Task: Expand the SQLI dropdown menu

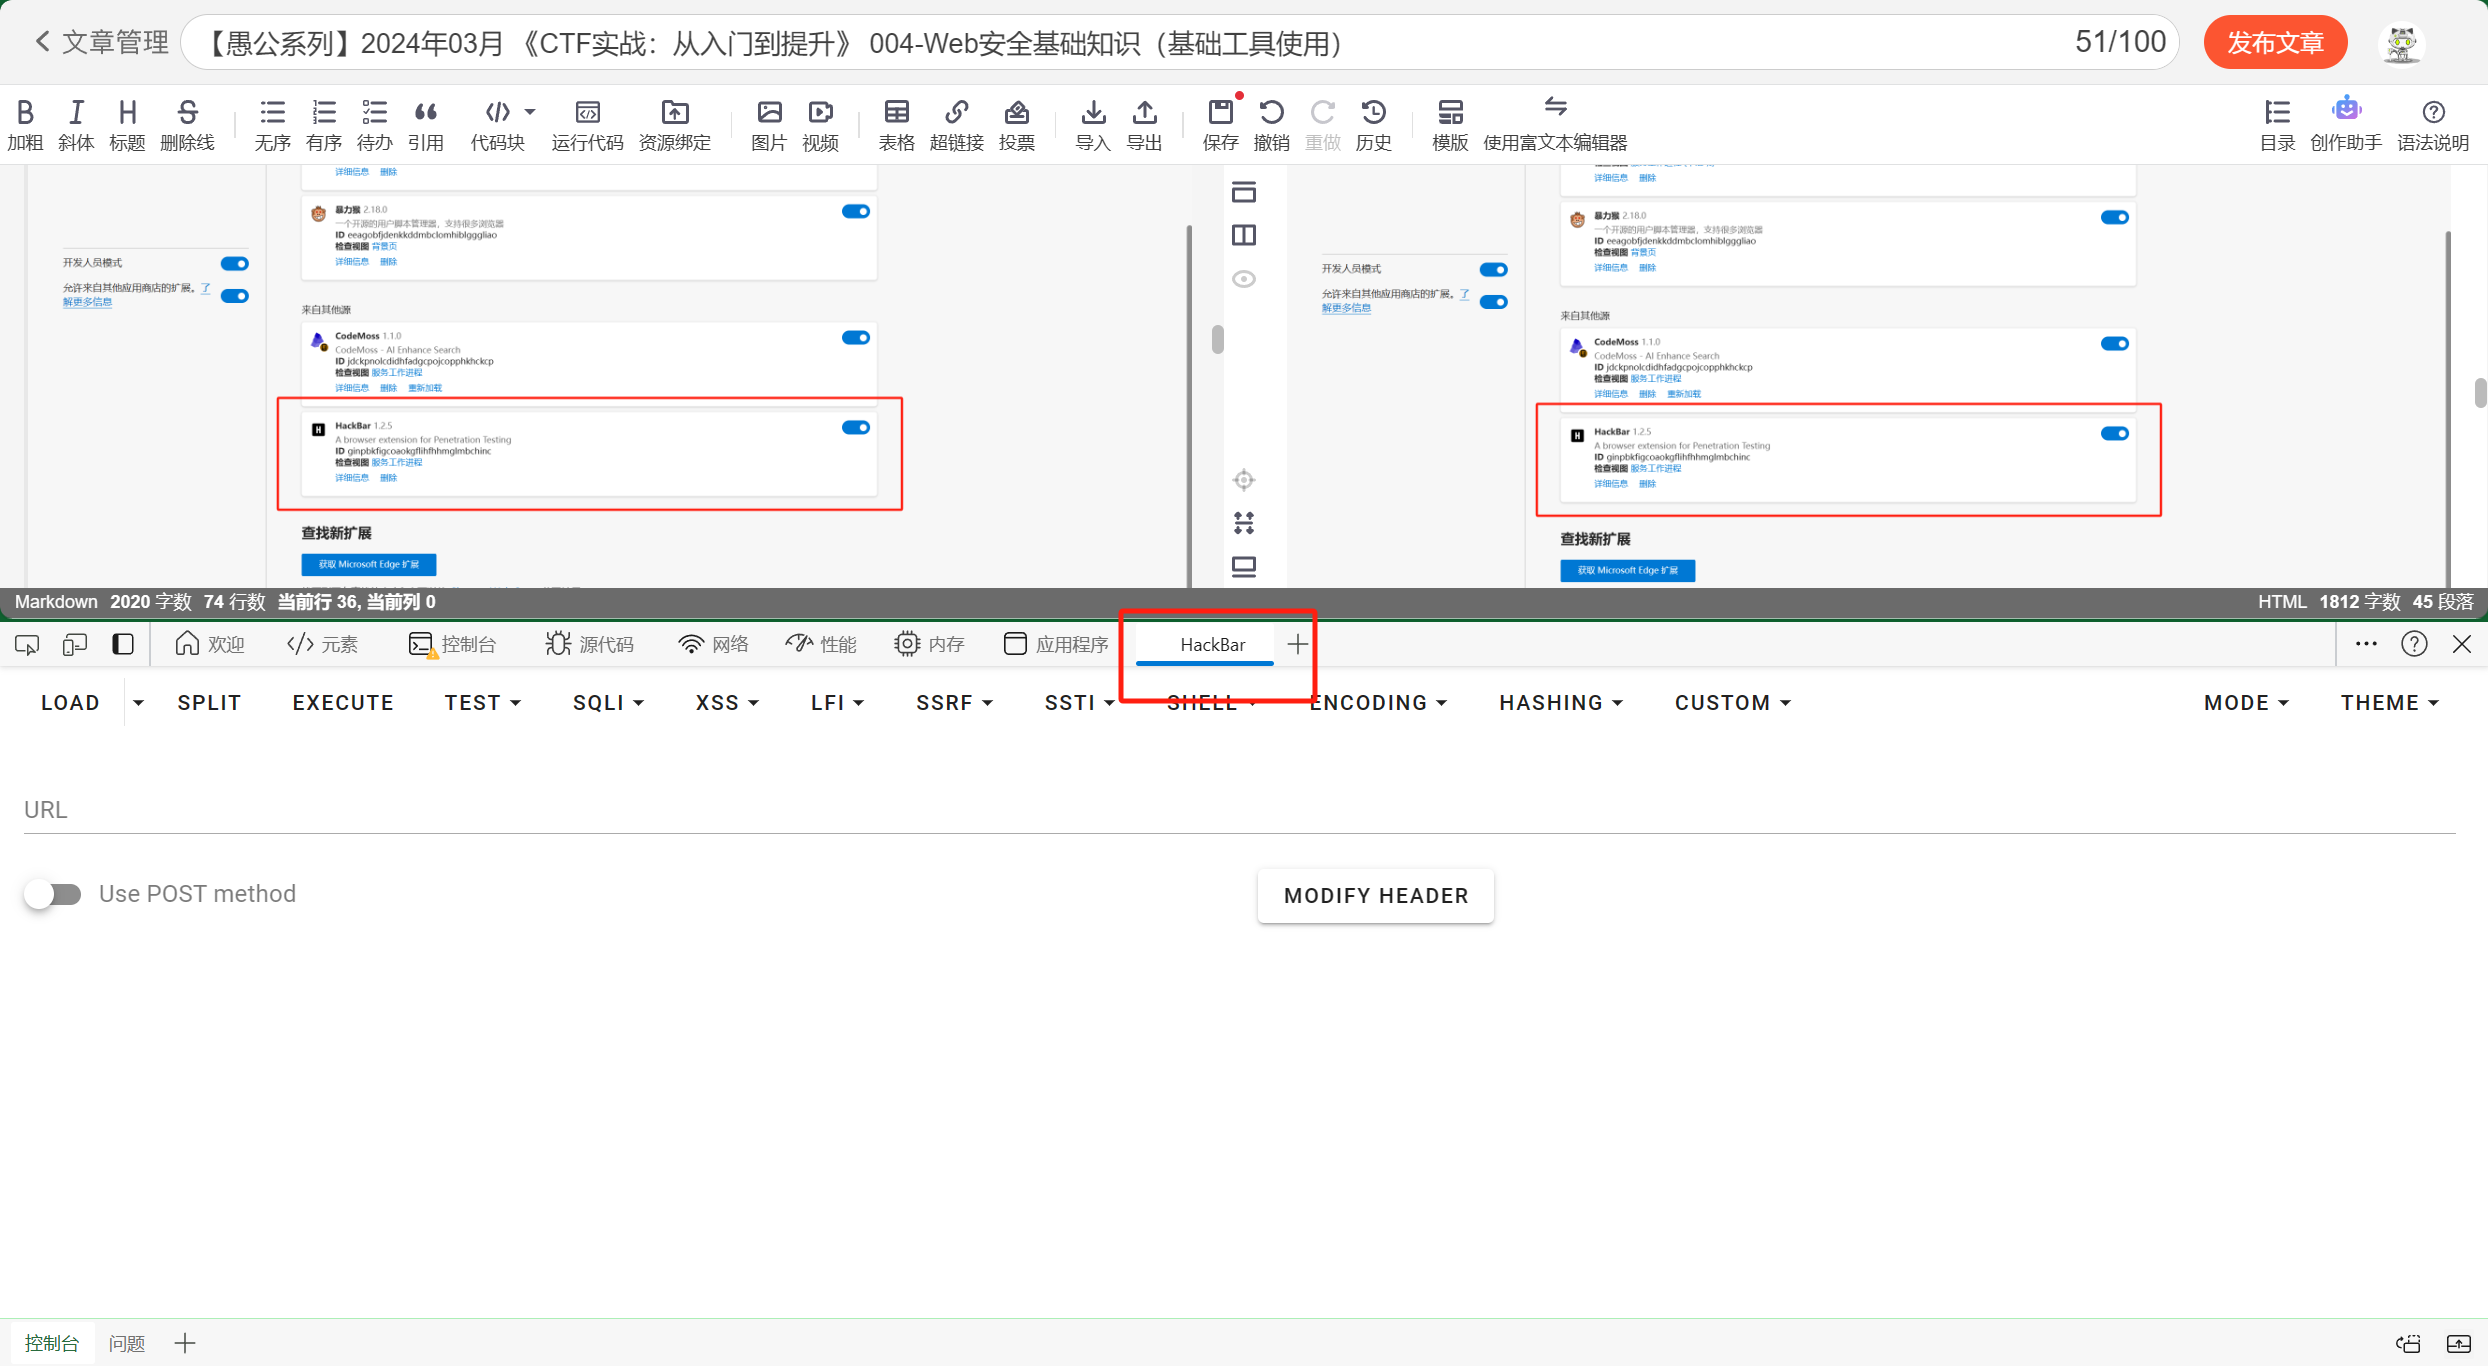Action: coord(608,703)
